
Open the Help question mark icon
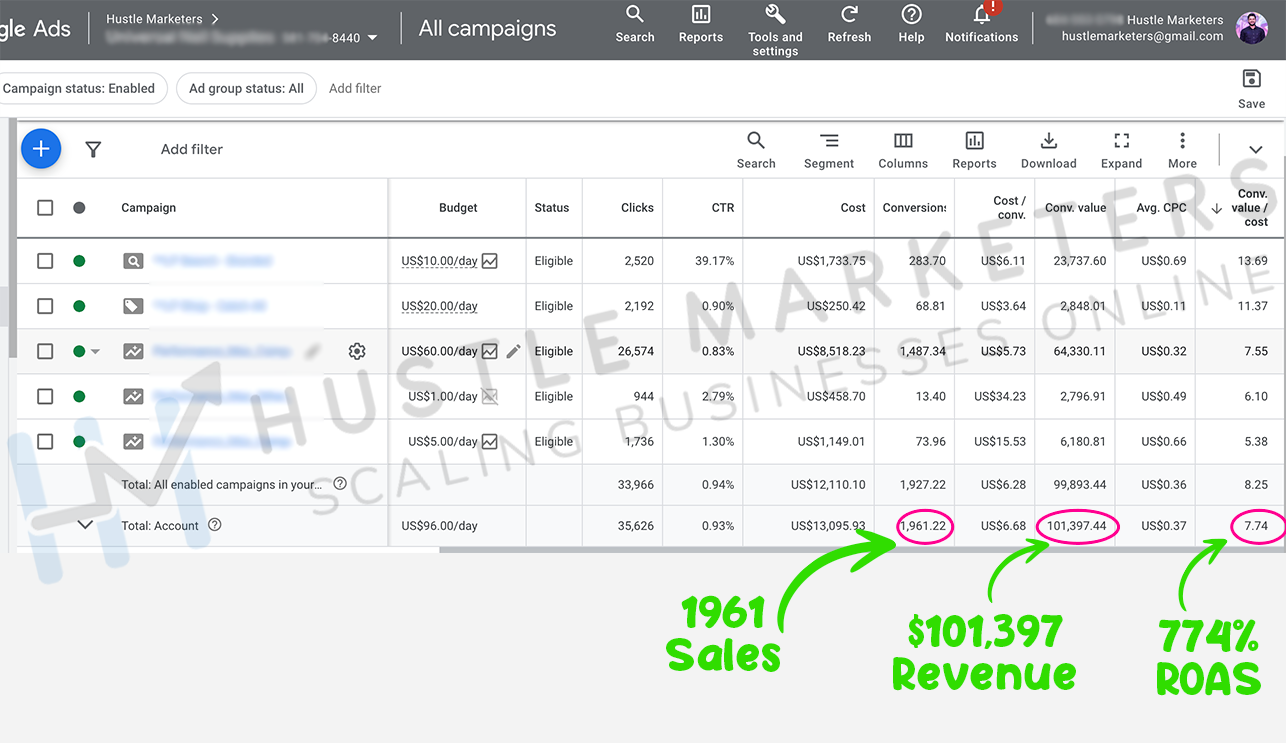911,15
